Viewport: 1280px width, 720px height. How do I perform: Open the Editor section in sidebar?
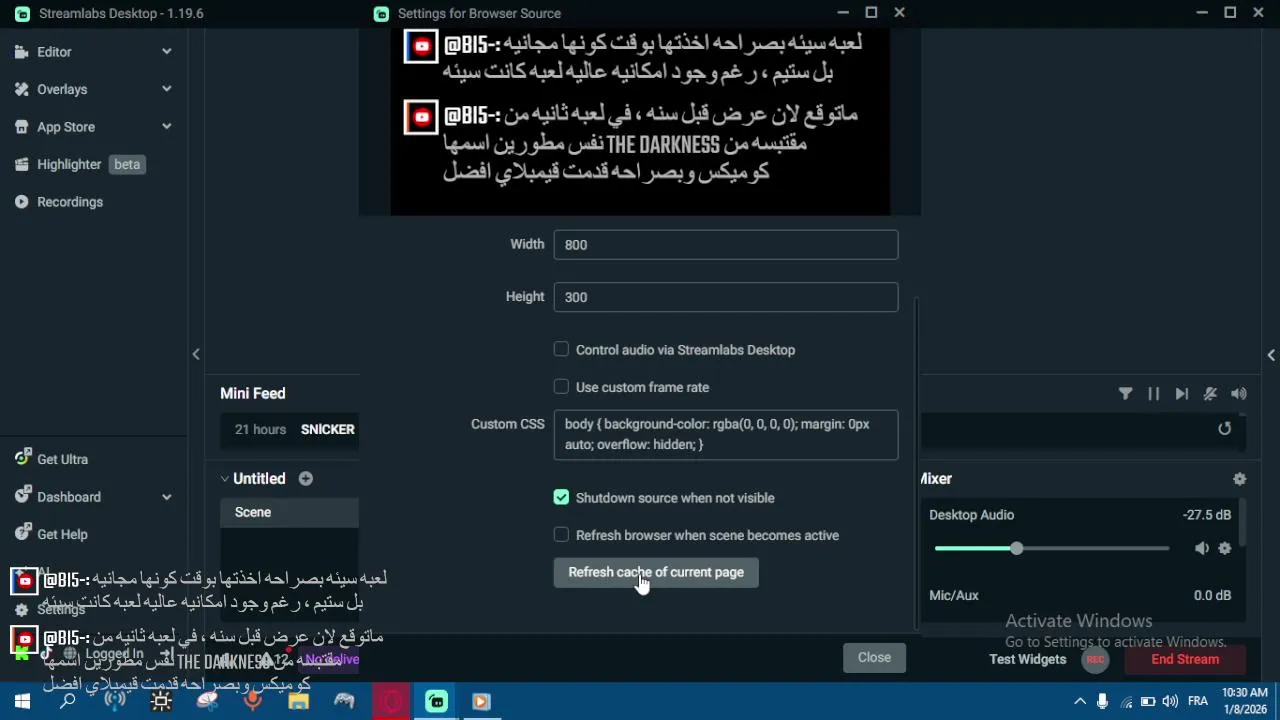[54, 52]
